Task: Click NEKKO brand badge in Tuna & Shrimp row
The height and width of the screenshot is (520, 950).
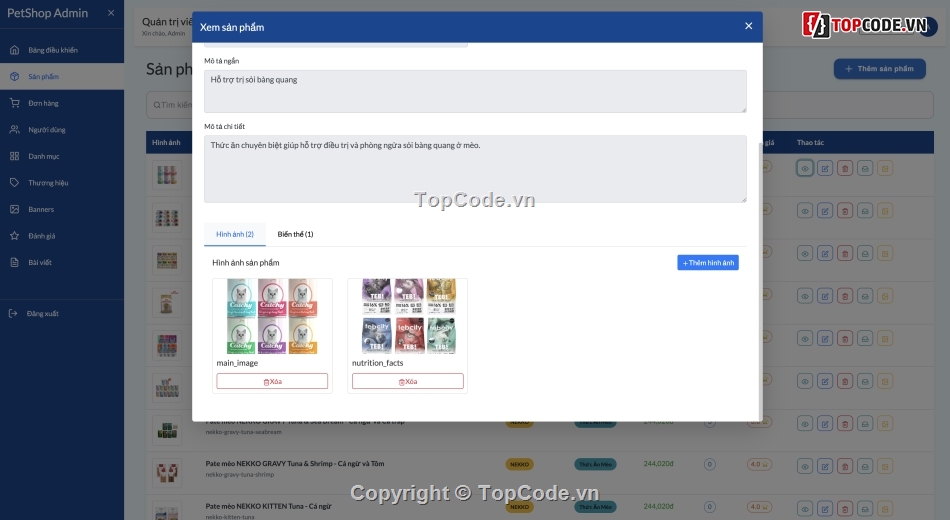Action: click(x=519, y=464)
